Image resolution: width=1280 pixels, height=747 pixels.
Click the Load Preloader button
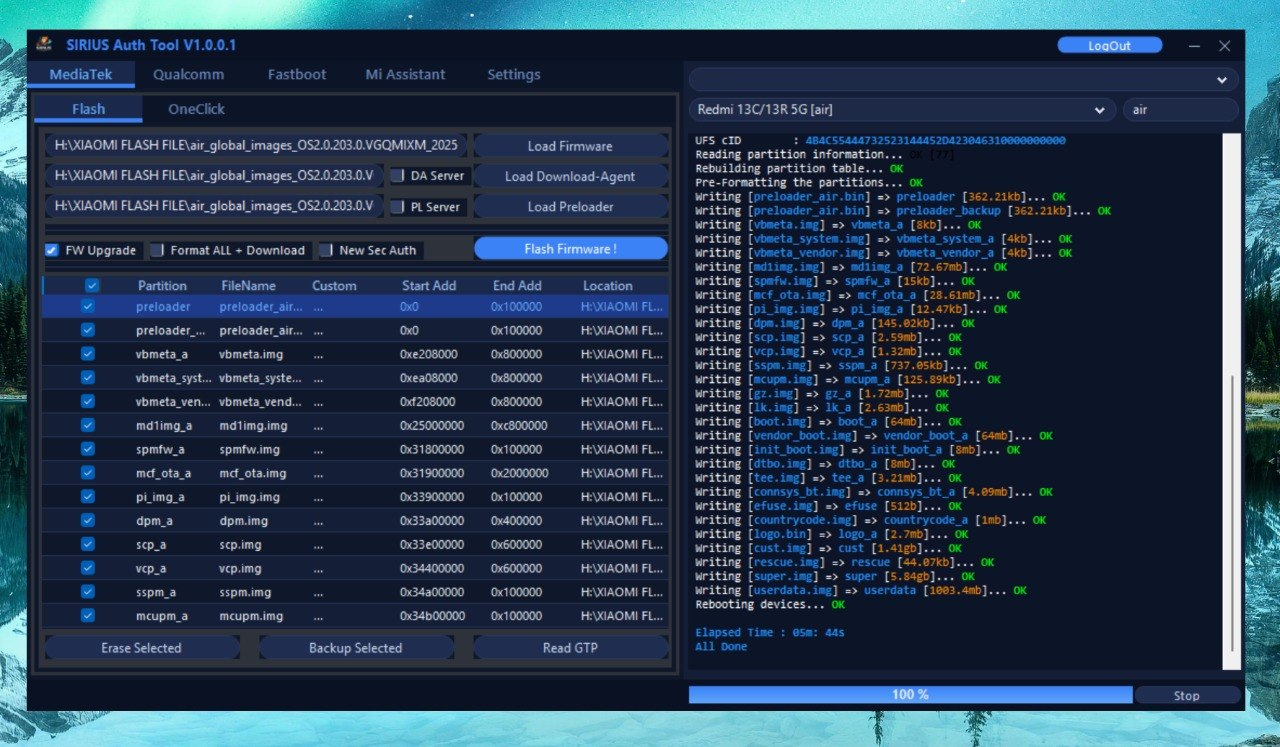click(x=570, y=207)
